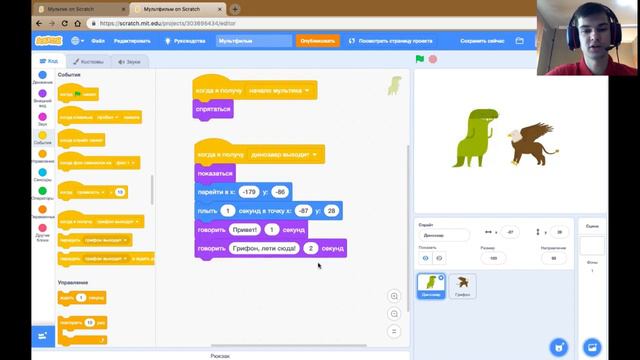Image resolution: width=640 pixels, height=360 pixels.
Task: Click the 'Привет!' text input in say block
Action: pyautogui.click(x=244, y=230)
